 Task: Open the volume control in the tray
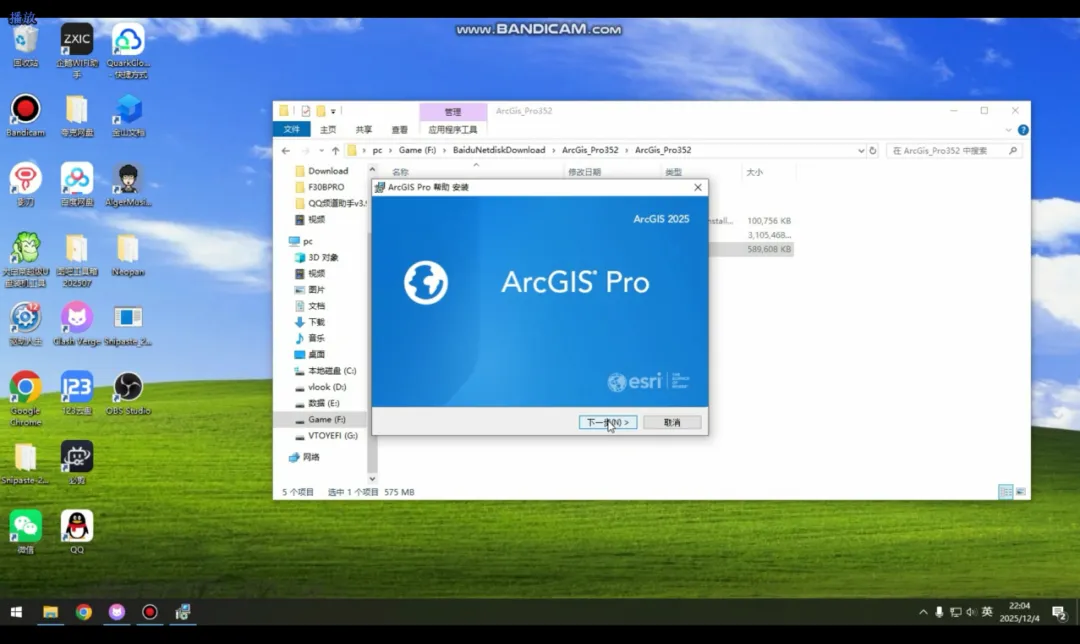pyautogui.click(x=971, y=612)
